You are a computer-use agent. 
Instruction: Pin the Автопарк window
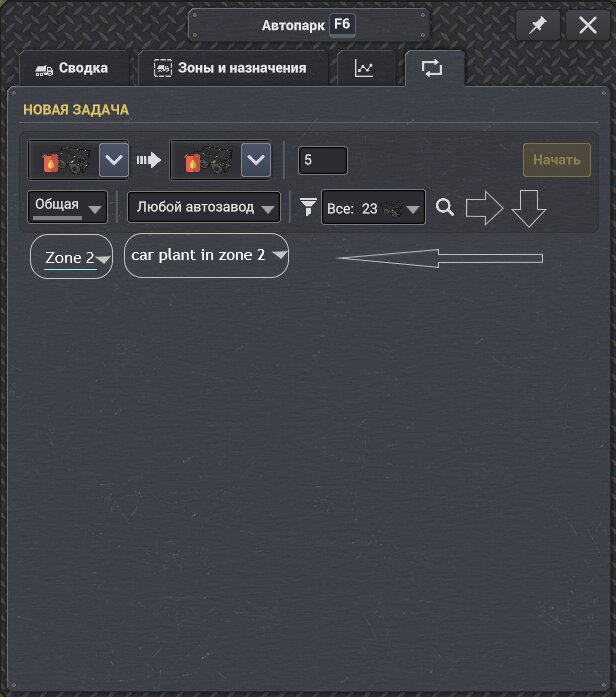pyautogui.click(x=538, y=25)
